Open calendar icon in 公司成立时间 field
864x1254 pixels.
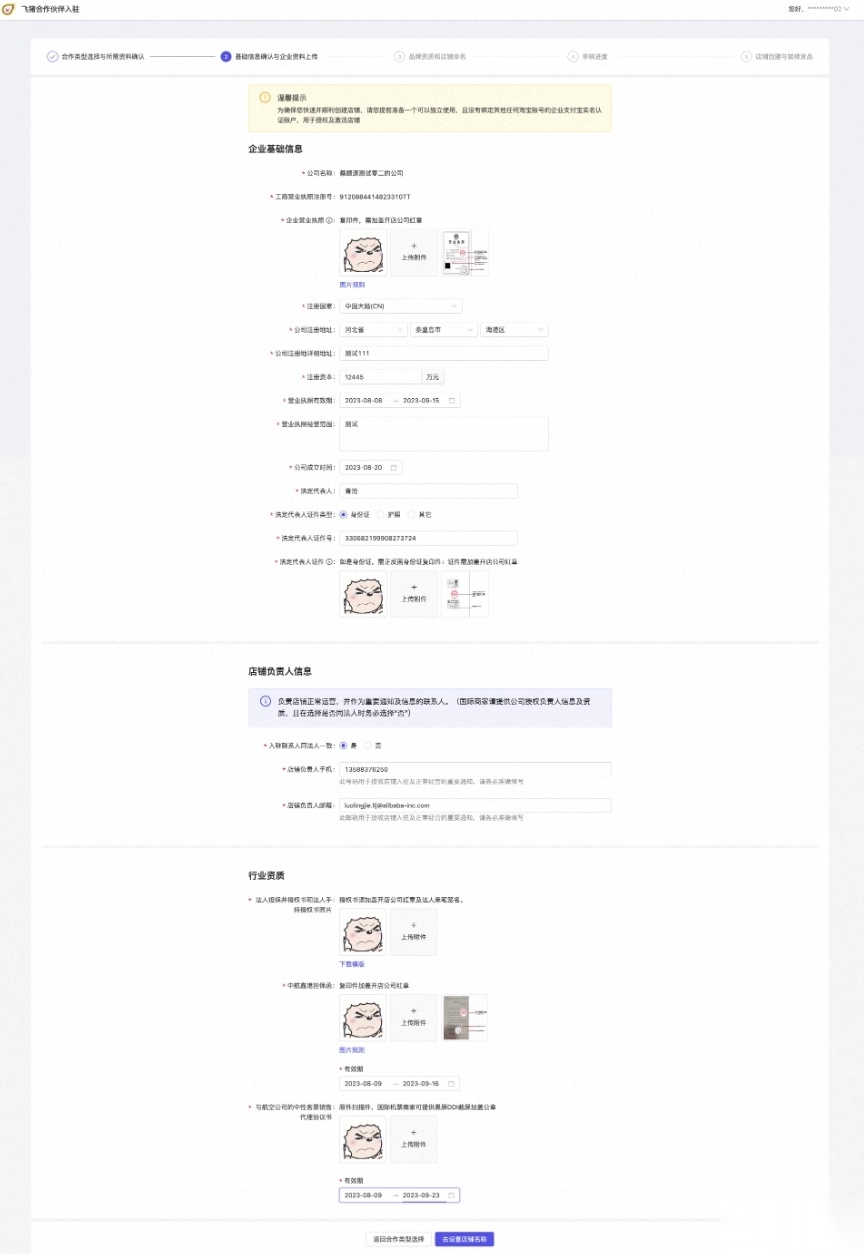tap(394, 467)
